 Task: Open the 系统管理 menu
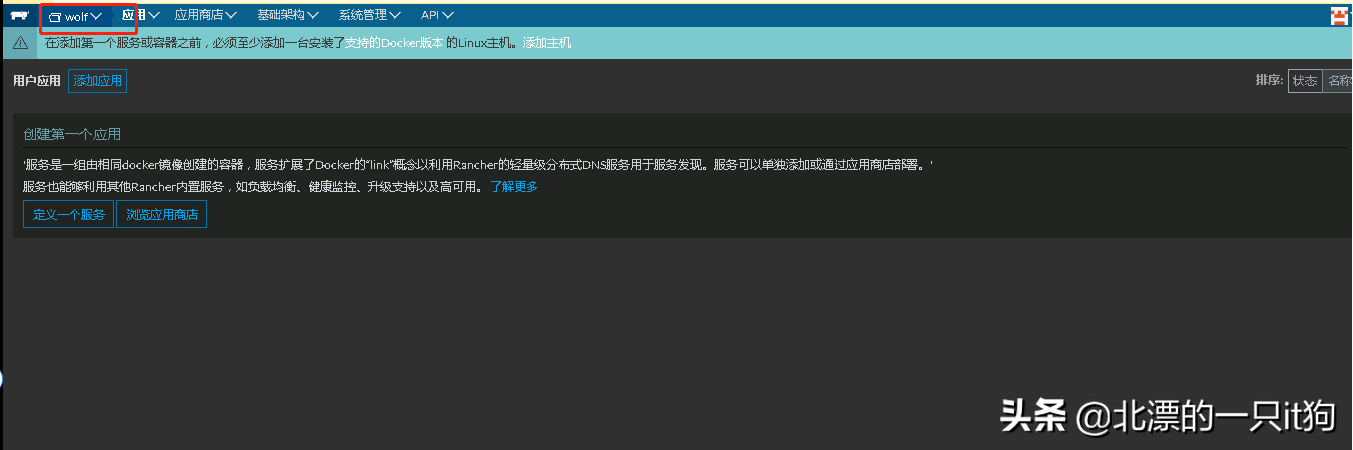[x=369, y=15]
